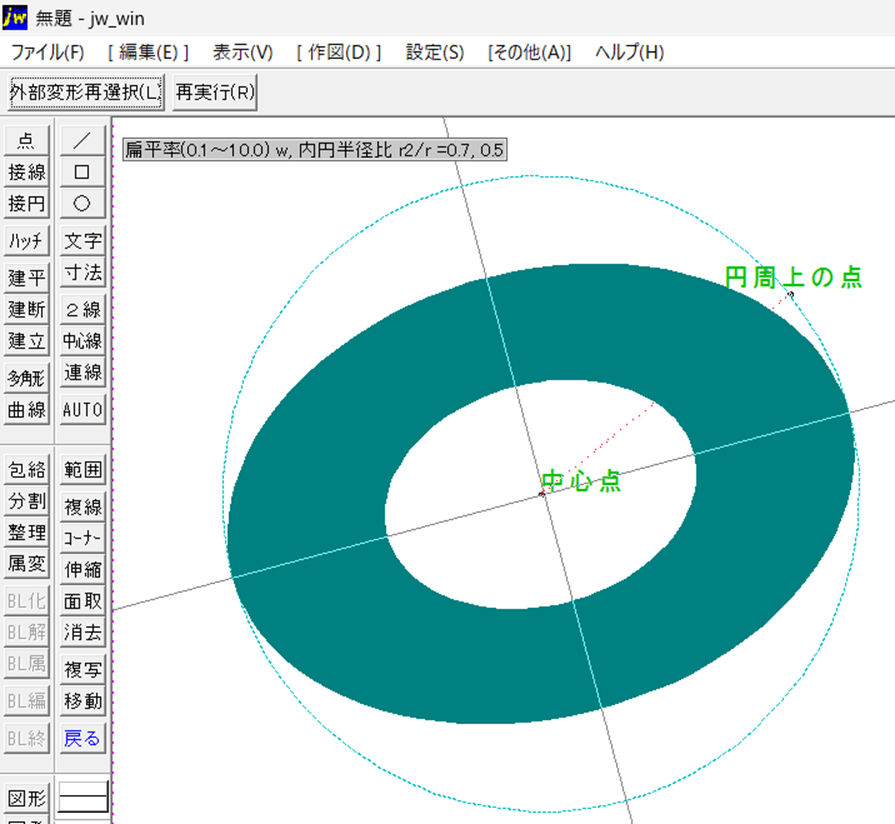Select the ○ circle drawing tool

(82, 204)
